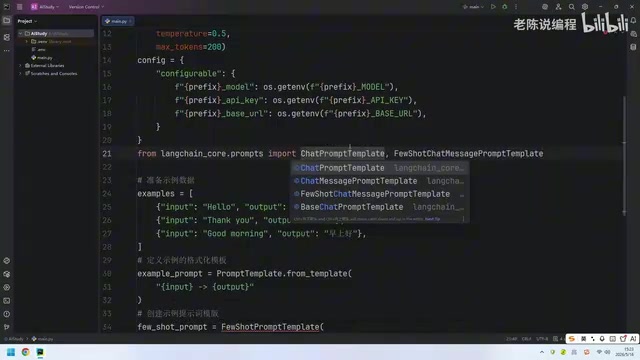The width and height of the screenshot is (640, 360).
Task: Expand the .venv folder
Action: (x=27, y=42)
